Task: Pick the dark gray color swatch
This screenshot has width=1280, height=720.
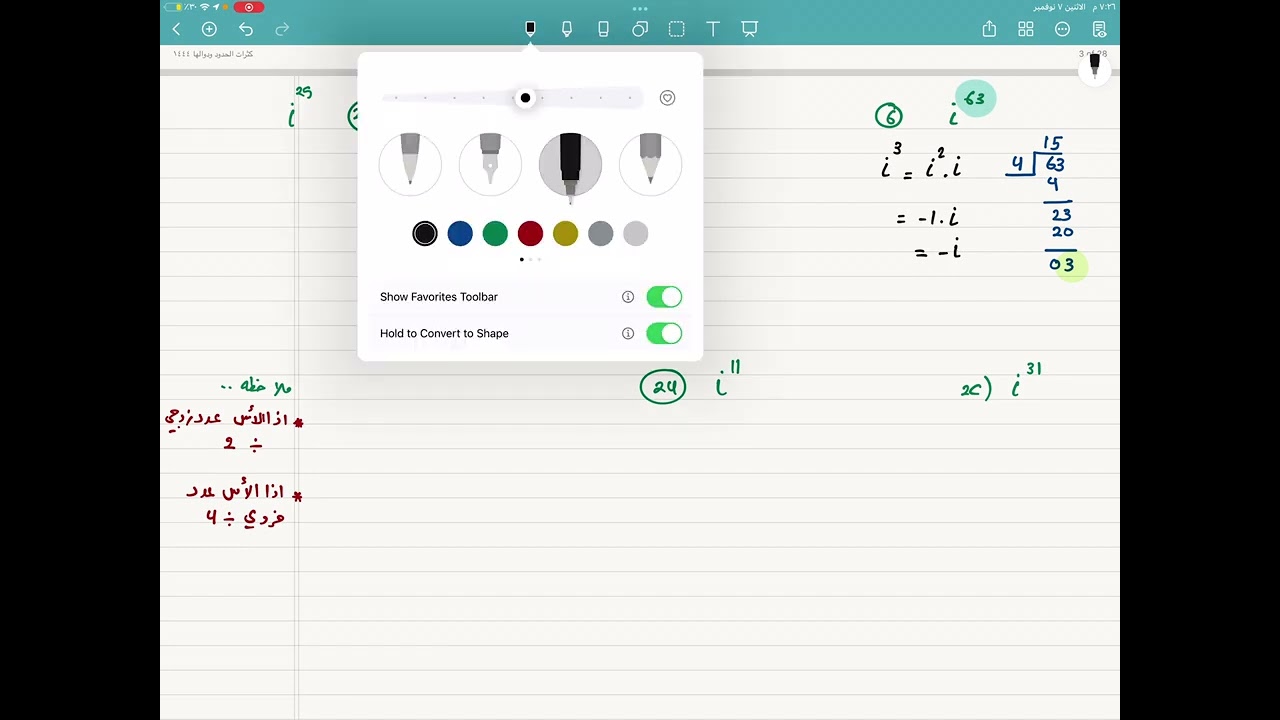Action: tap(600, 234)
